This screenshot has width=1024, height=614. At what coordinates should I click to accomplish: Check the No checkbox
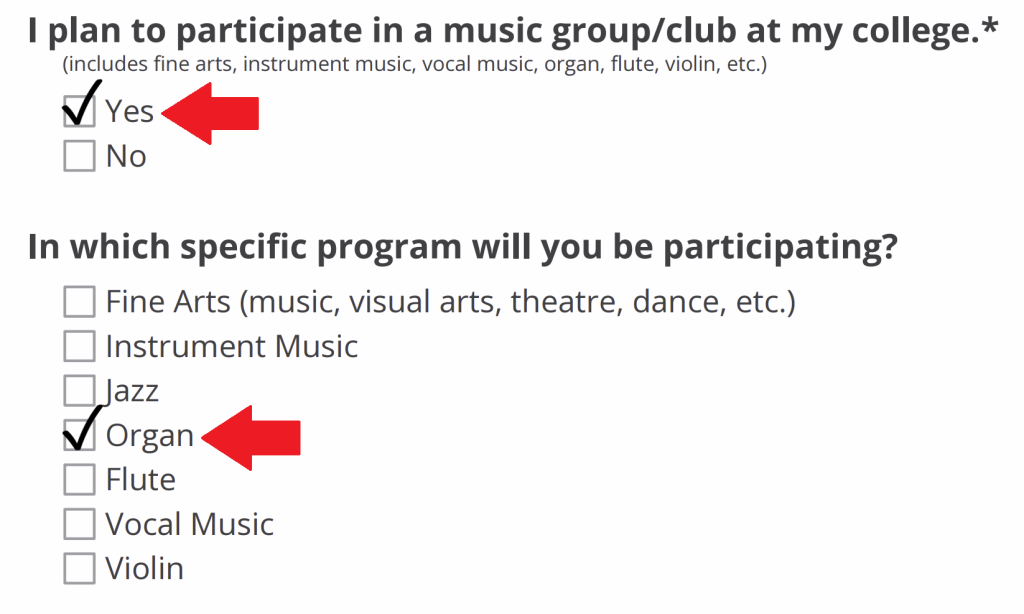point(78,156)
